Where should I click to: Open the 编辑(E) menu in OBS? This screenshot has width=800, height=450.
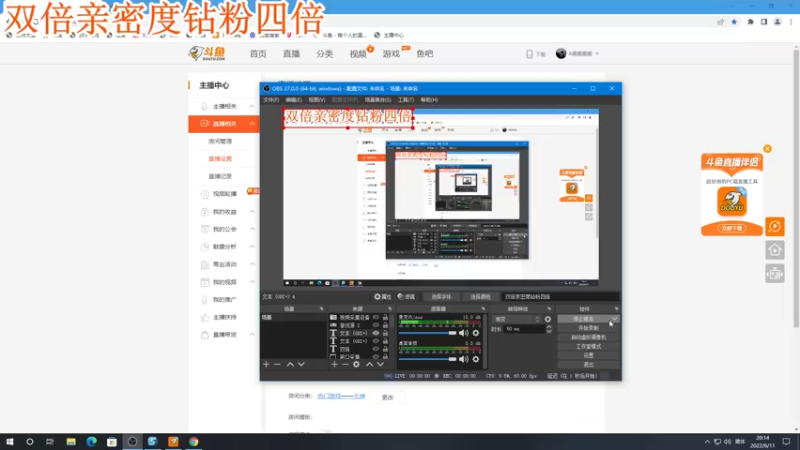(x=293, y=100)
